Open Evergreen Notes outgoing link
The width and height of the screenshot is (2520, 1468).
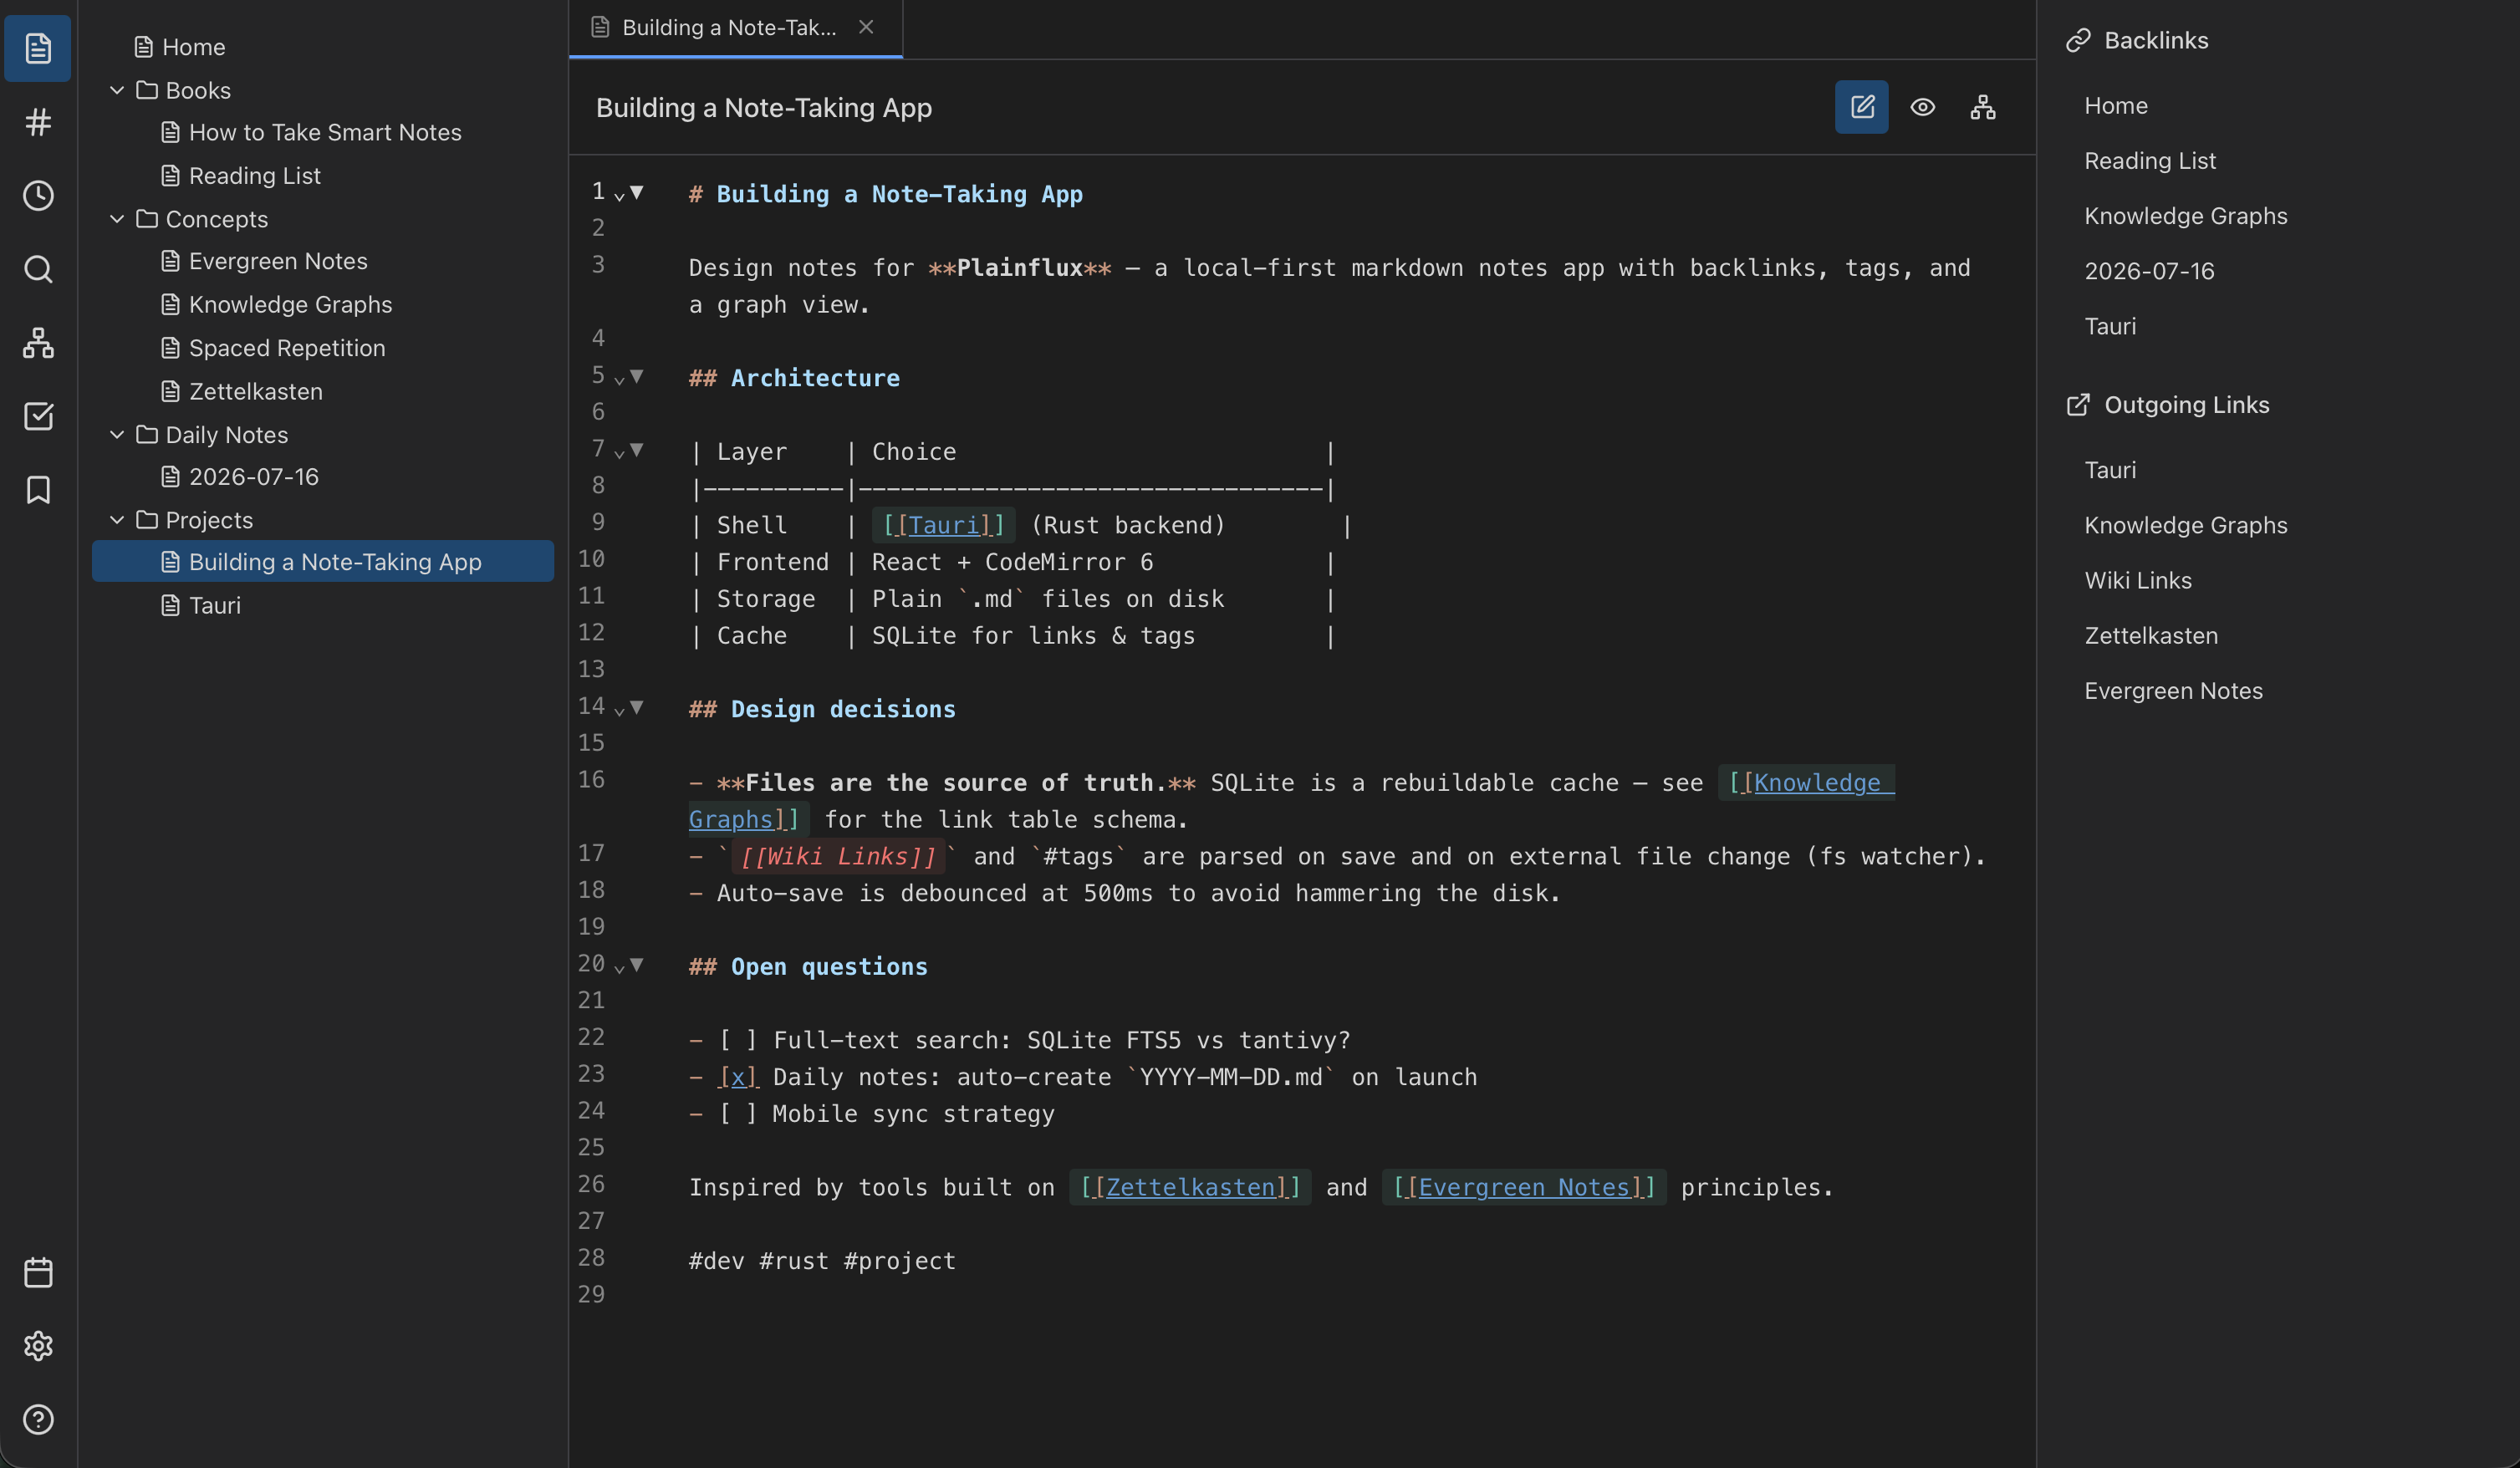click(x=2173, y=691)
